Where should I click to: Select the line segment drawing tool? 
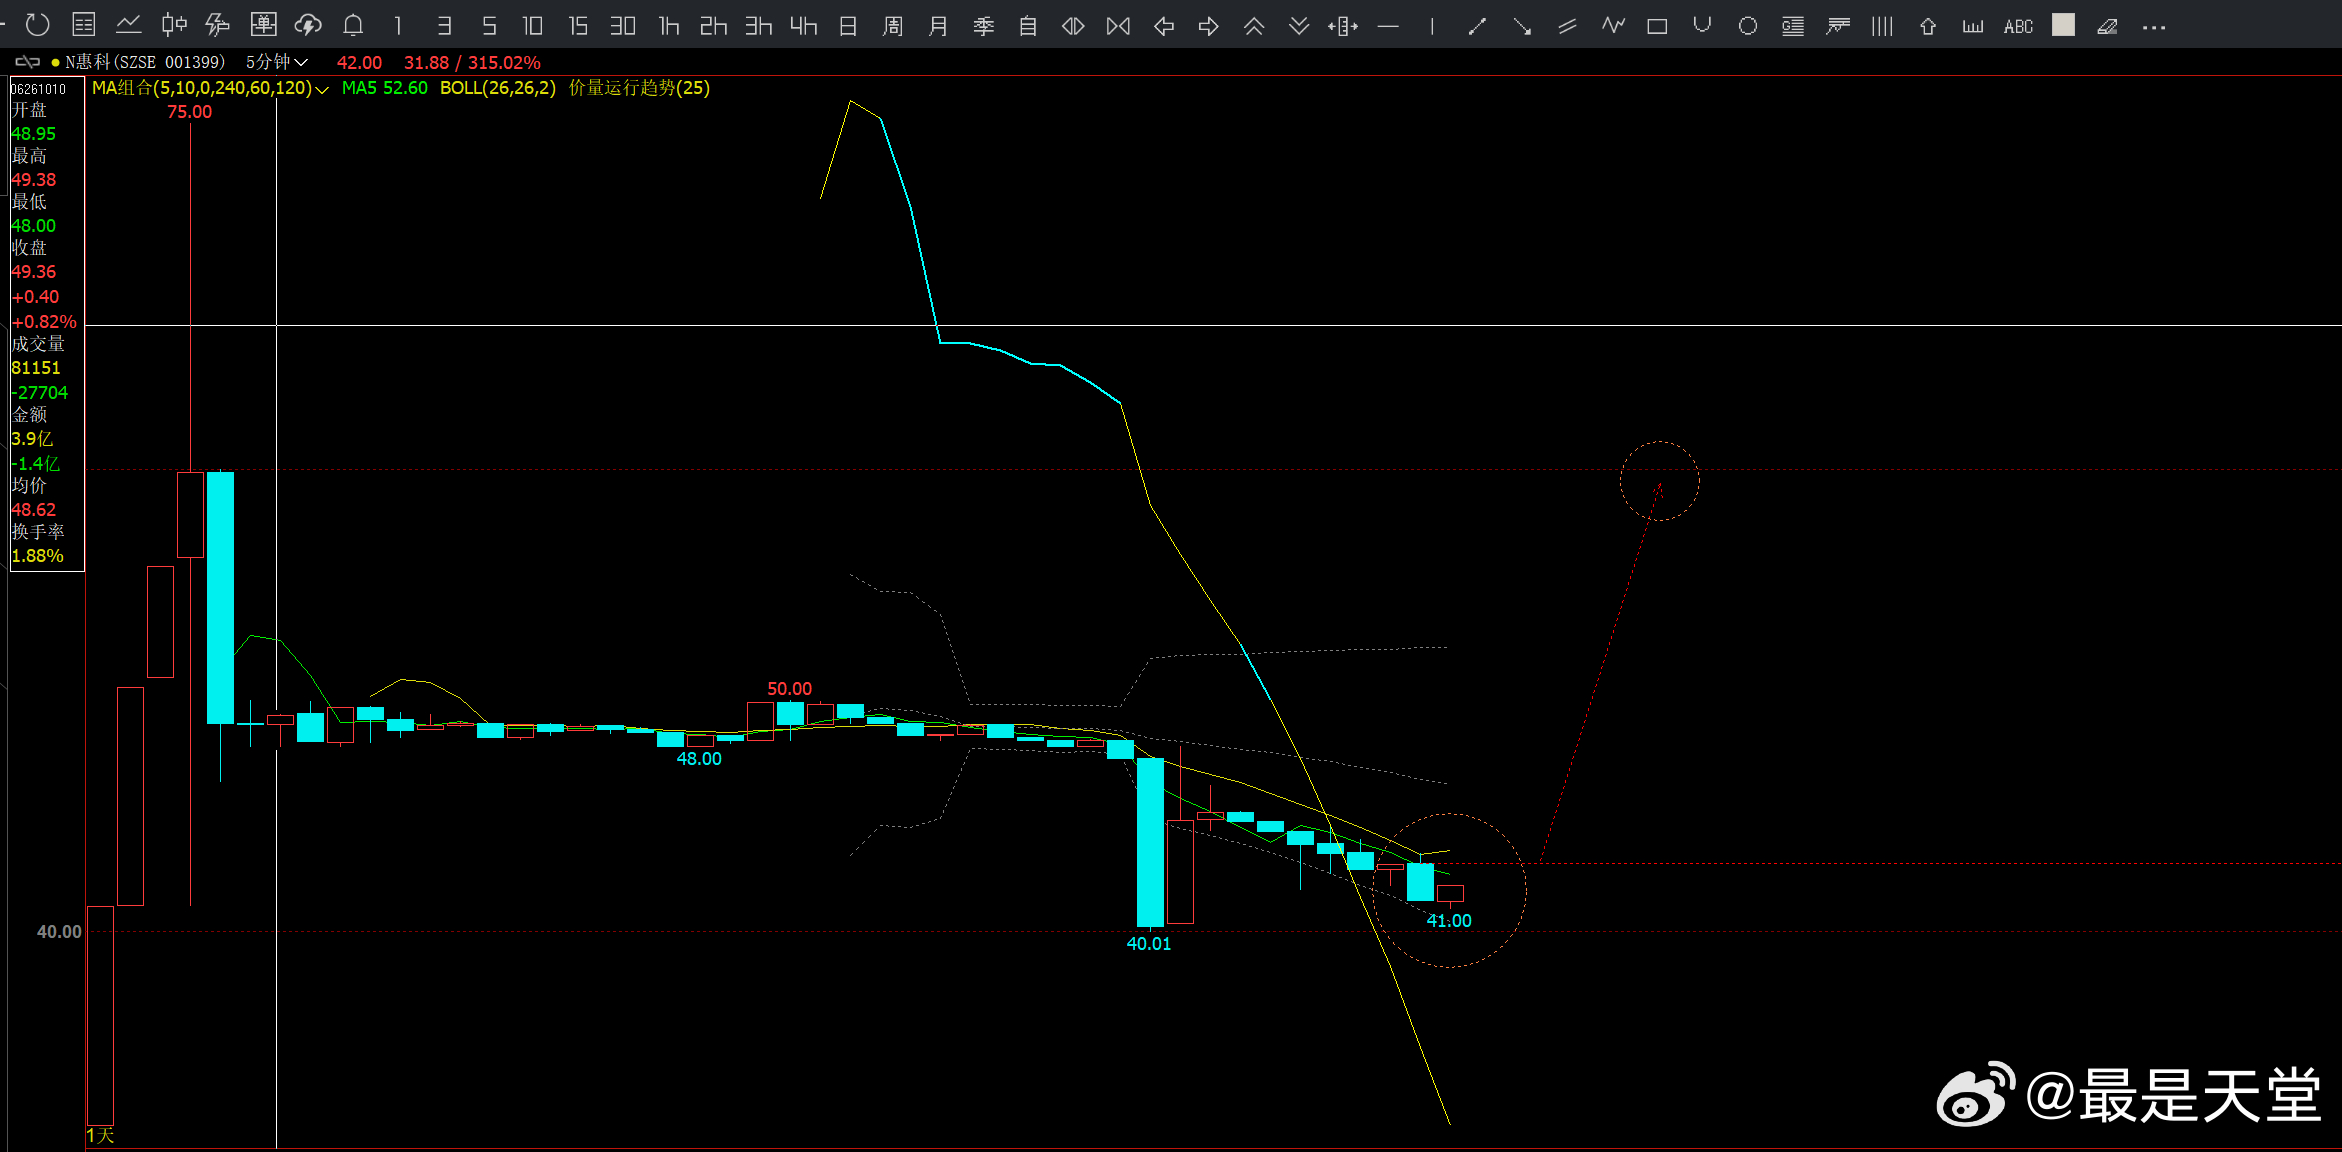(x=1477, y=26)
